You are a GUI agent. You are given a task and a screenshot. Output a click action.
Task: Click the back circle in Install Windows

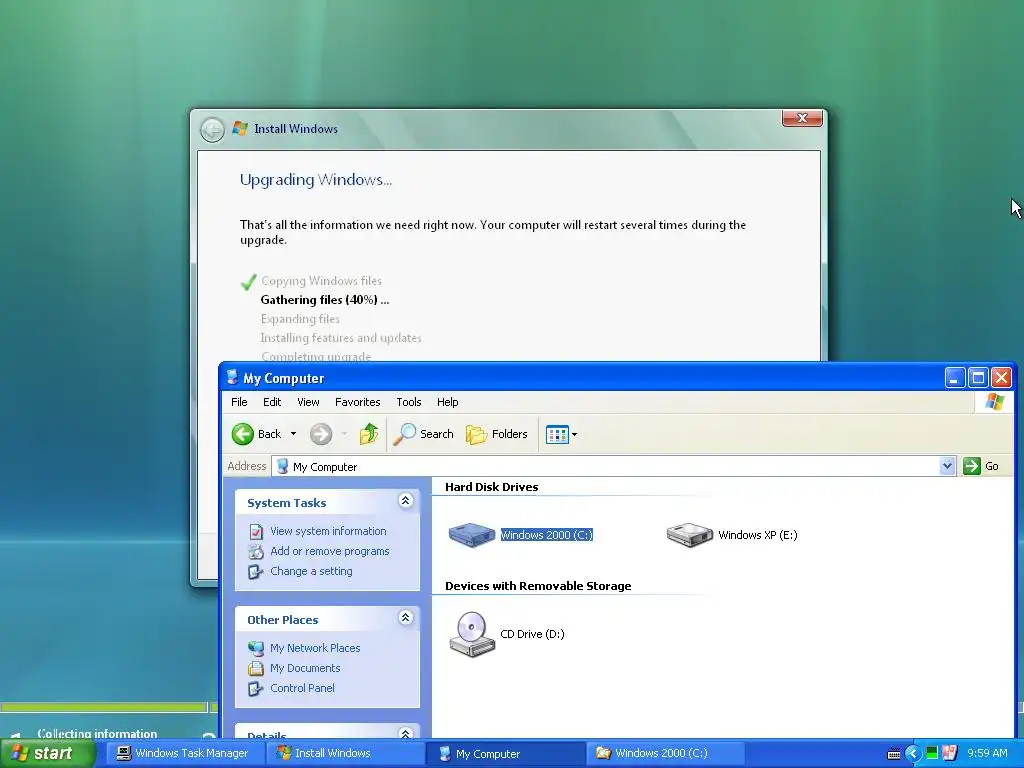212,129
